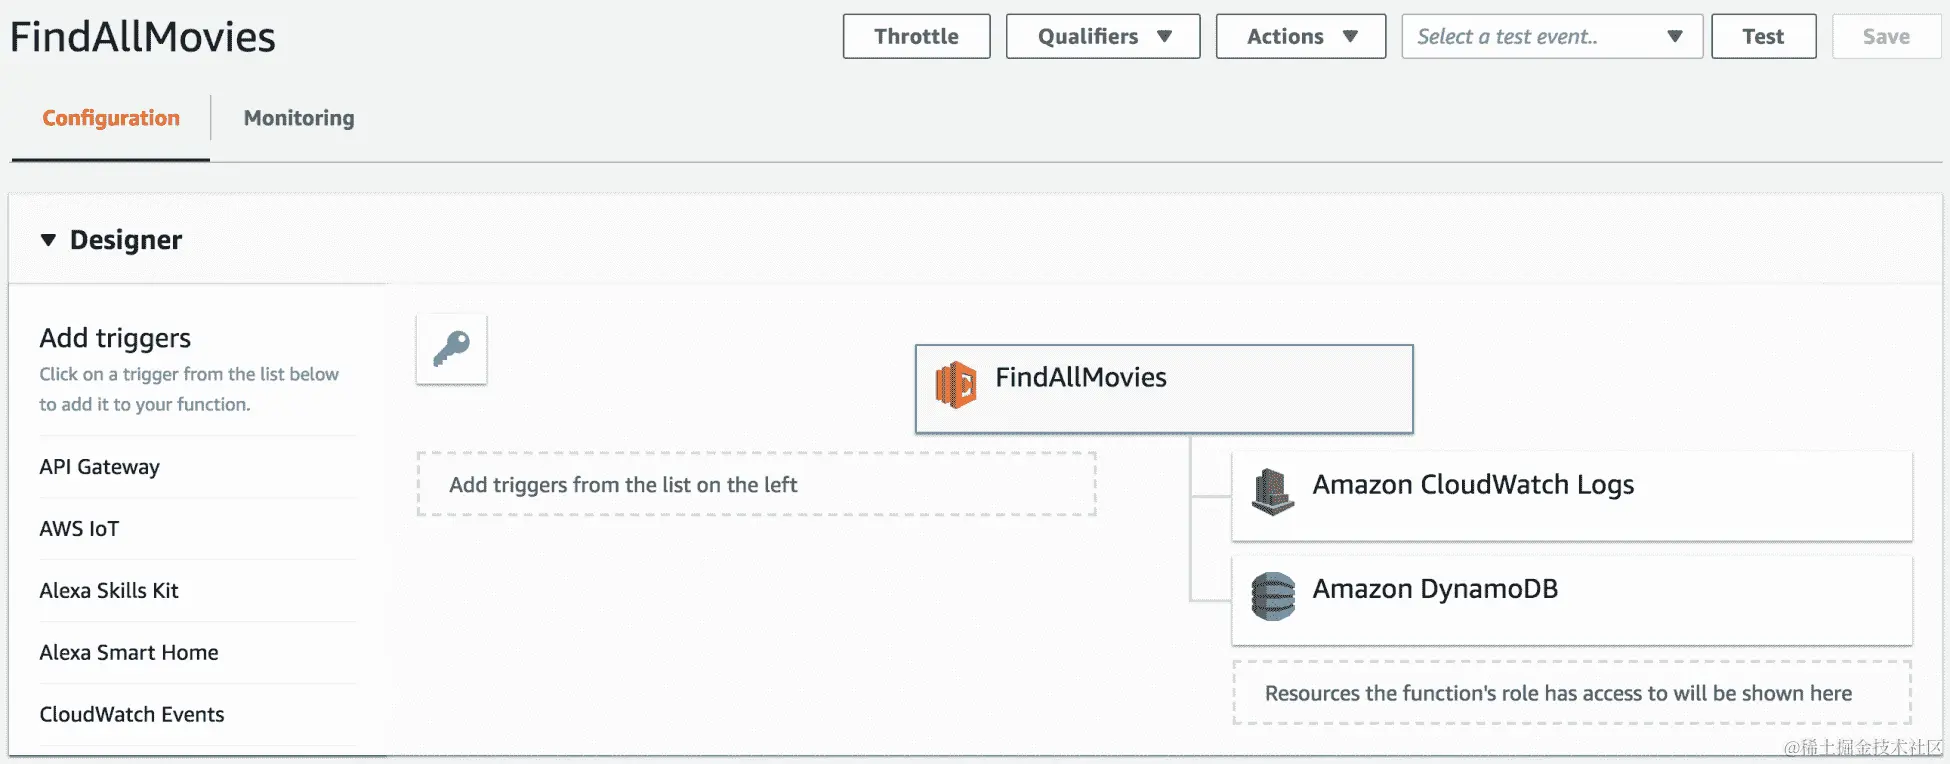Add the AWS IoT trigger
This screenshot has width=1950, height=764.
79,529
